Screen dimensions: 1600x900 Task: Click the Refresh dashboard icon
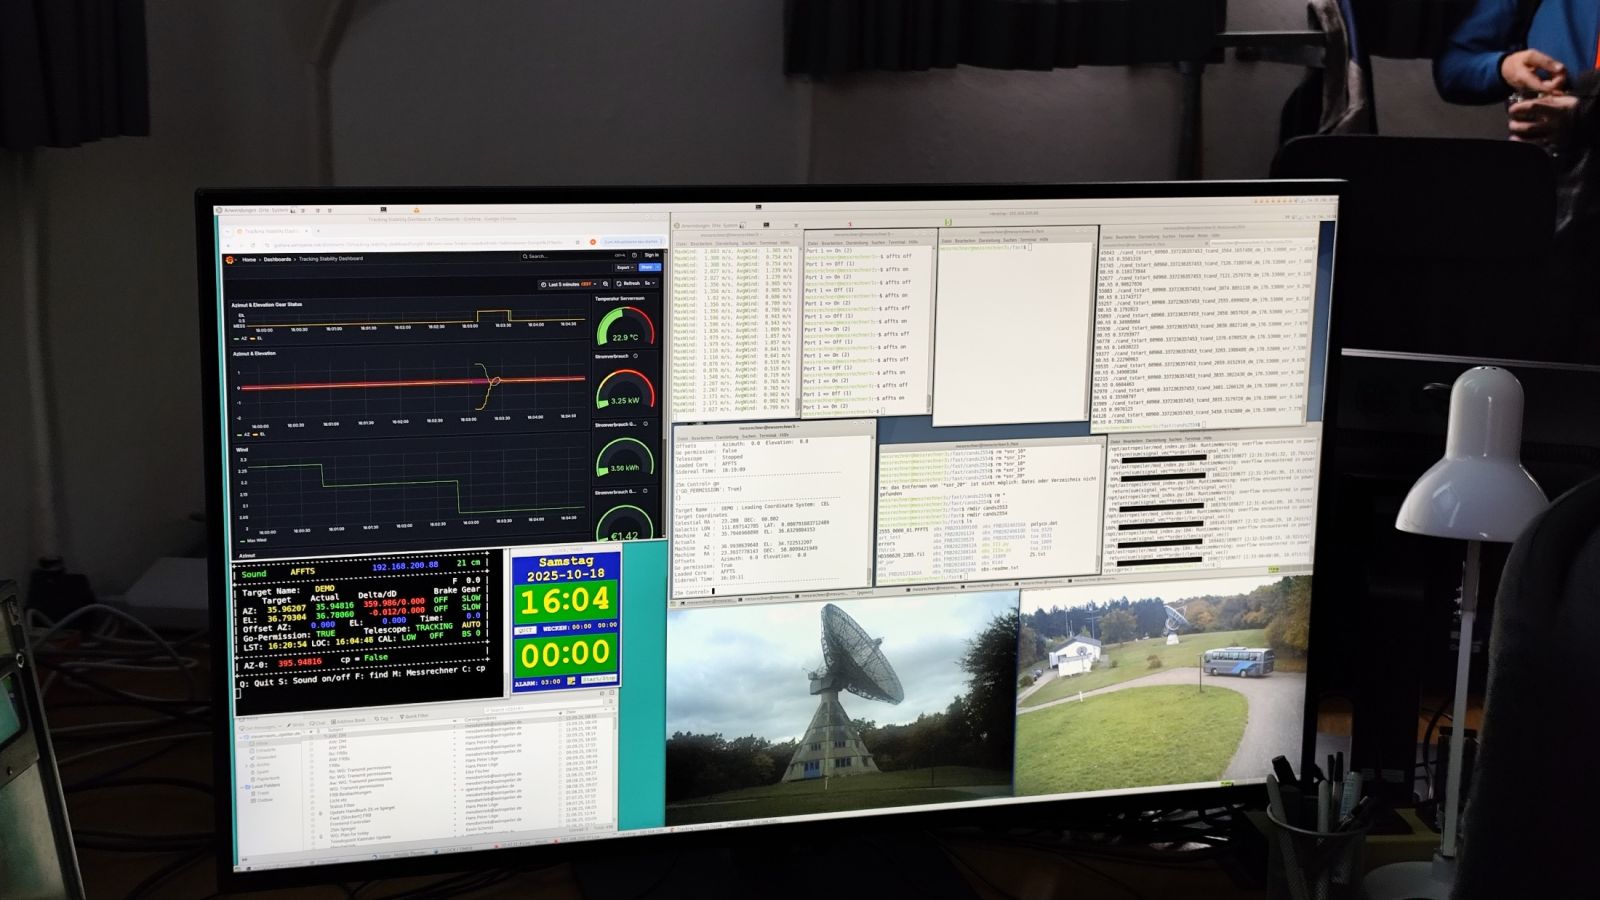click(628, 284)
